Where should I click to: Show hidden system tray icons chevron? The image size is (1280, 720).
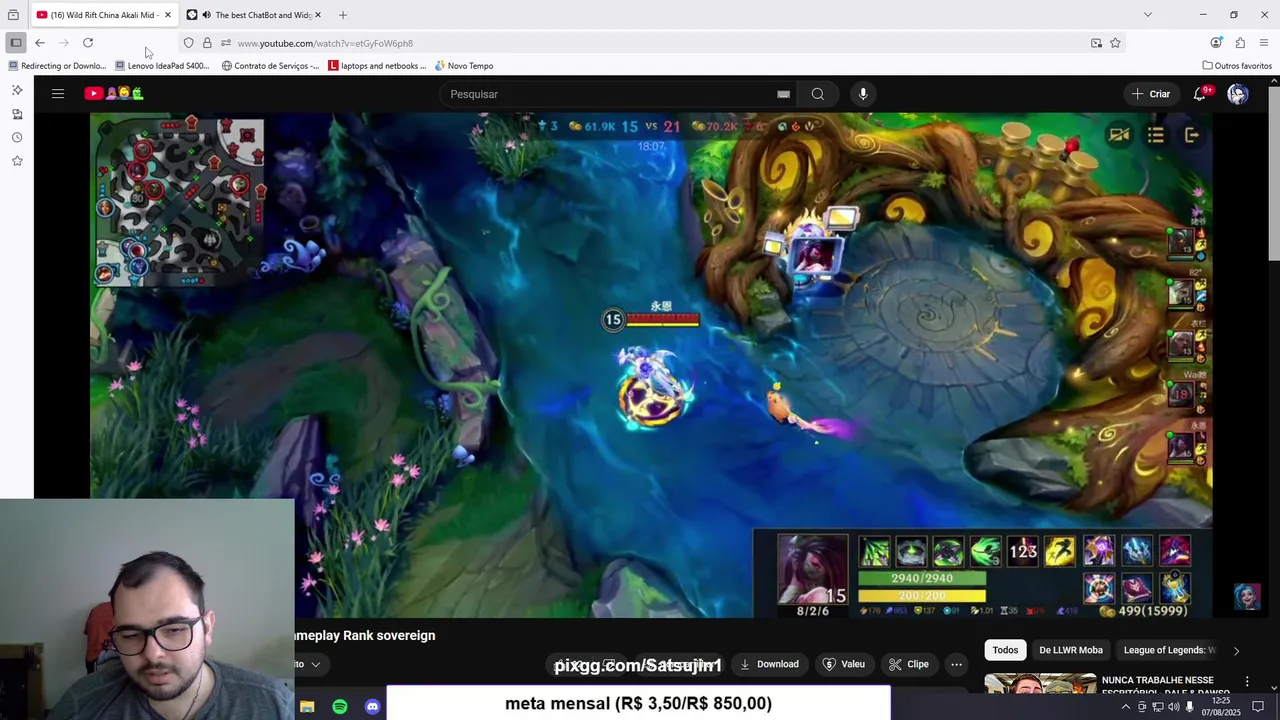pos(1125,707)
